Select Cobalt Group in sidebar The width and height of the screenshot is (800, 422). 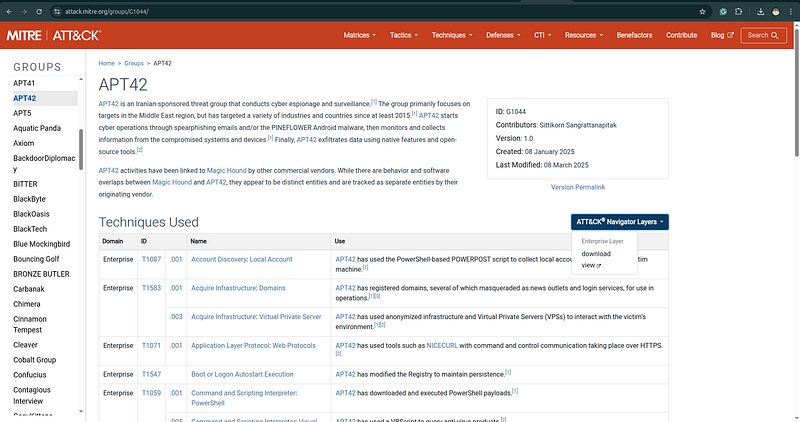click(35, 360)
